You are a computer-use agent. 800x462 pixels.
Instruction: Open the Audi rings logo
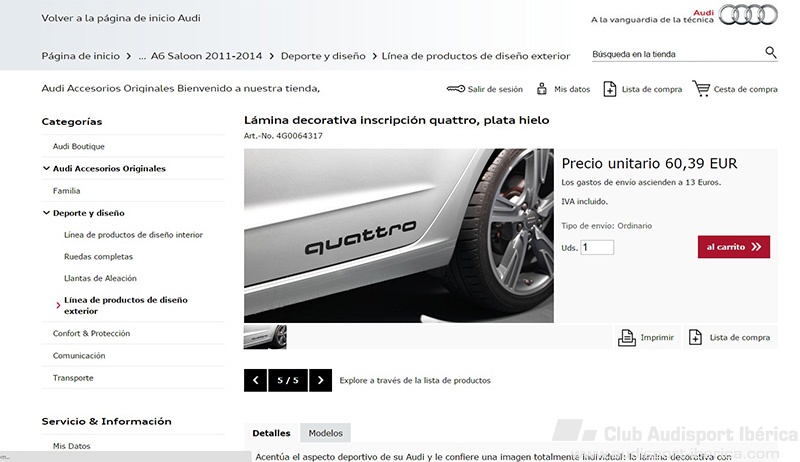click(748, 14)
